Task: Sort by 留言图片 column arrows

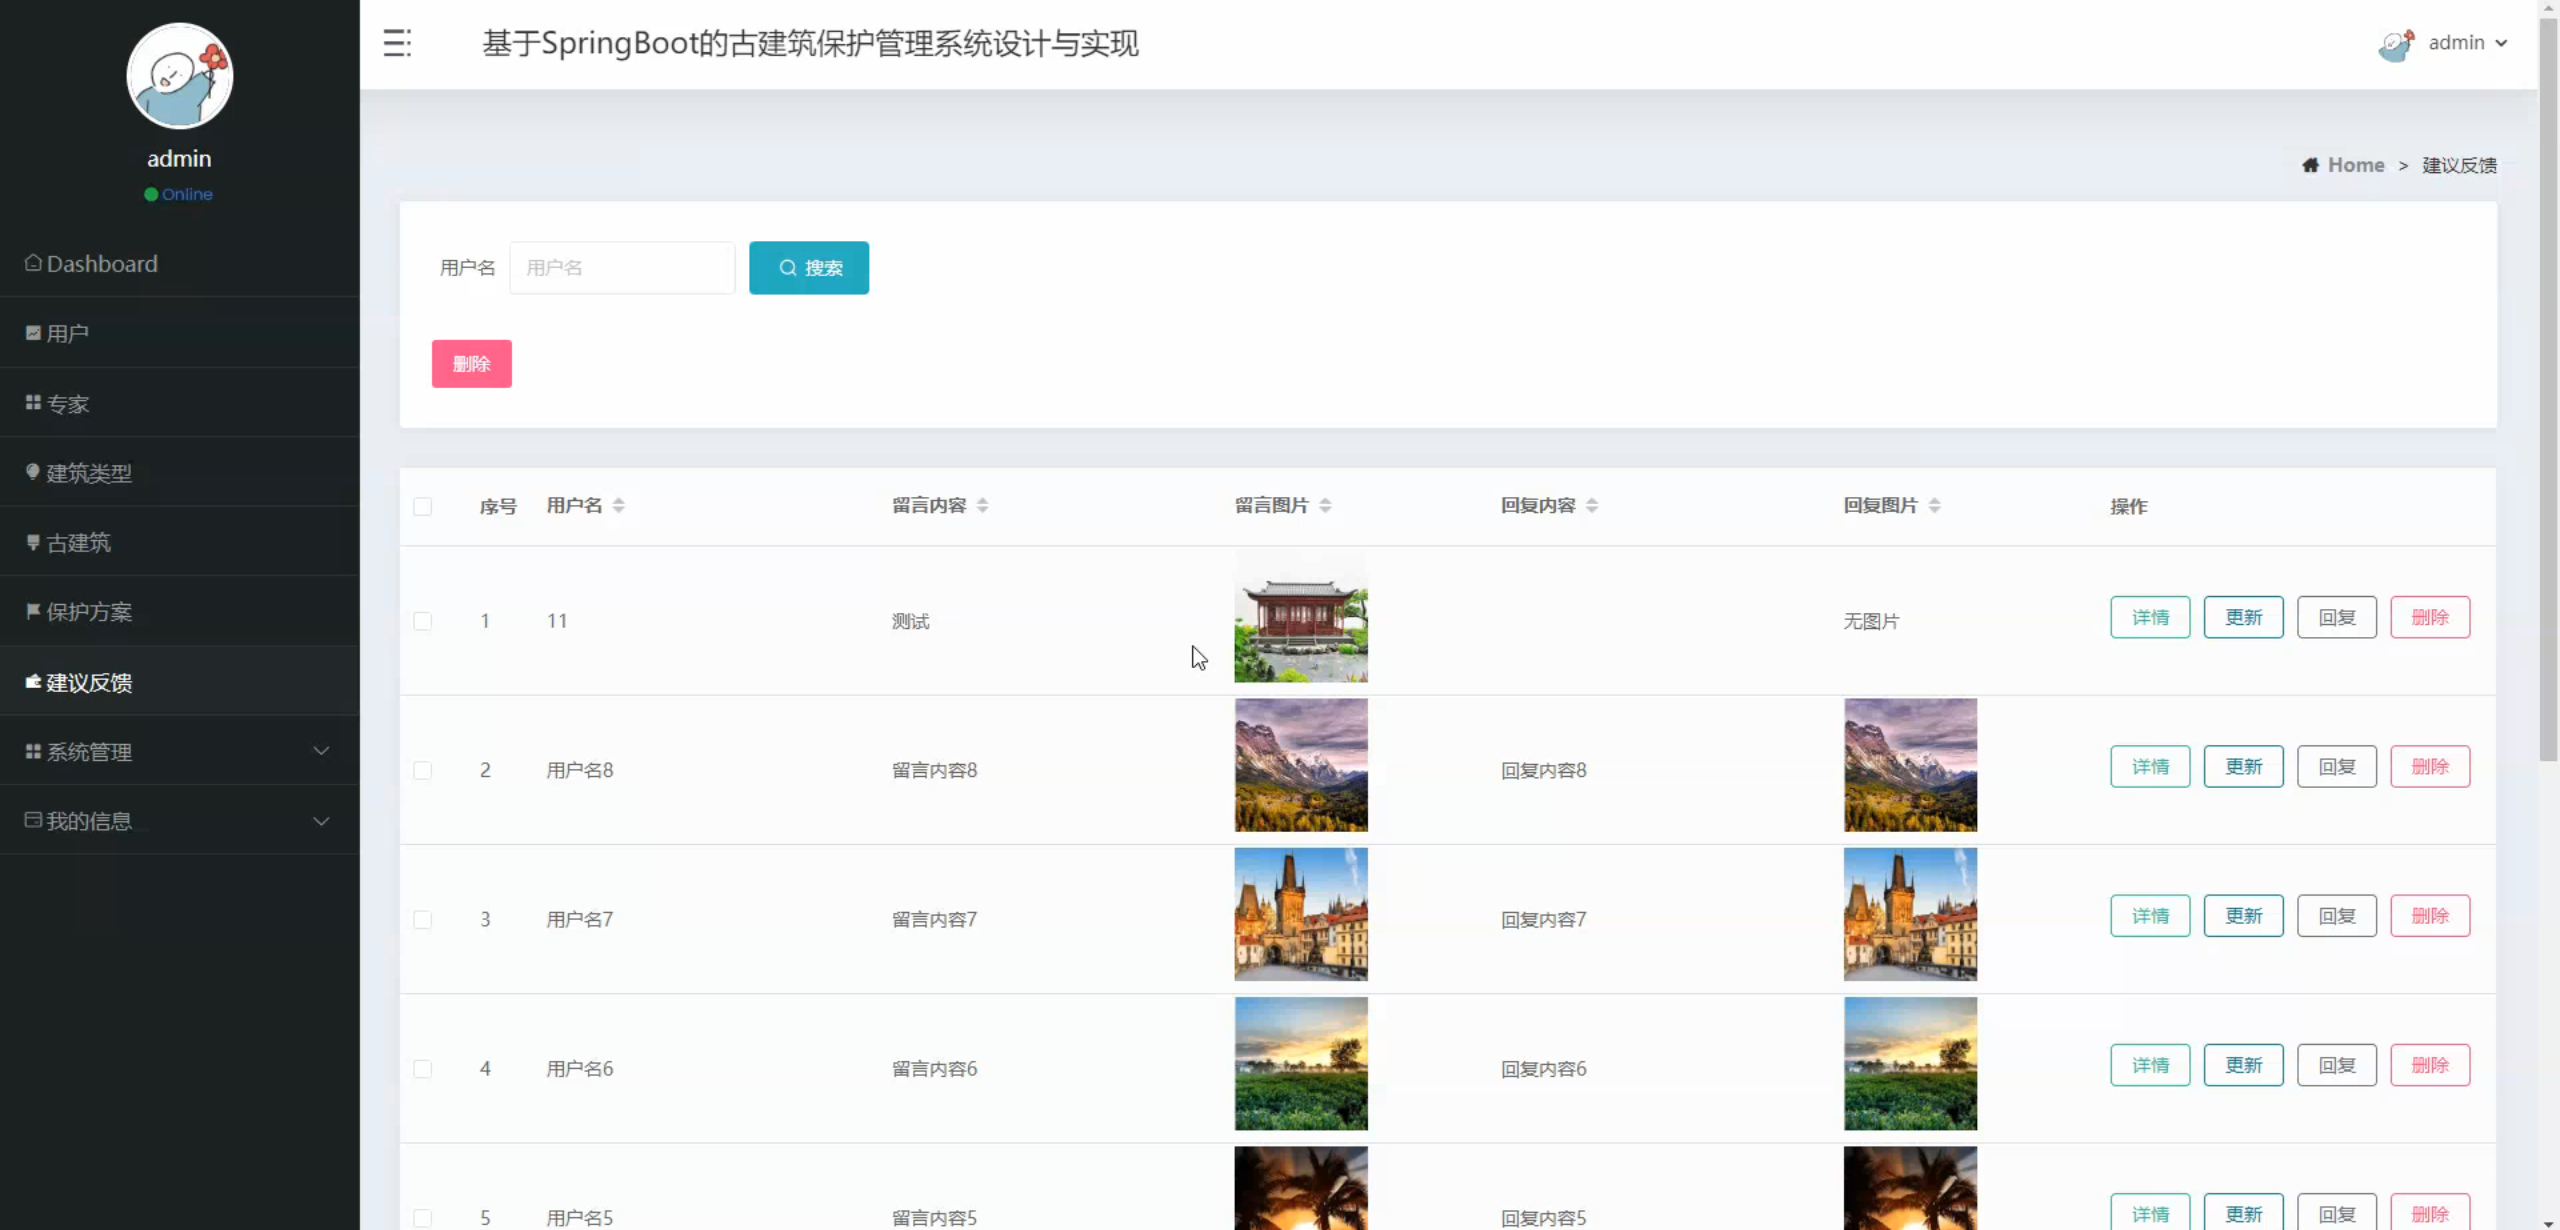Action: (1325, 506)
